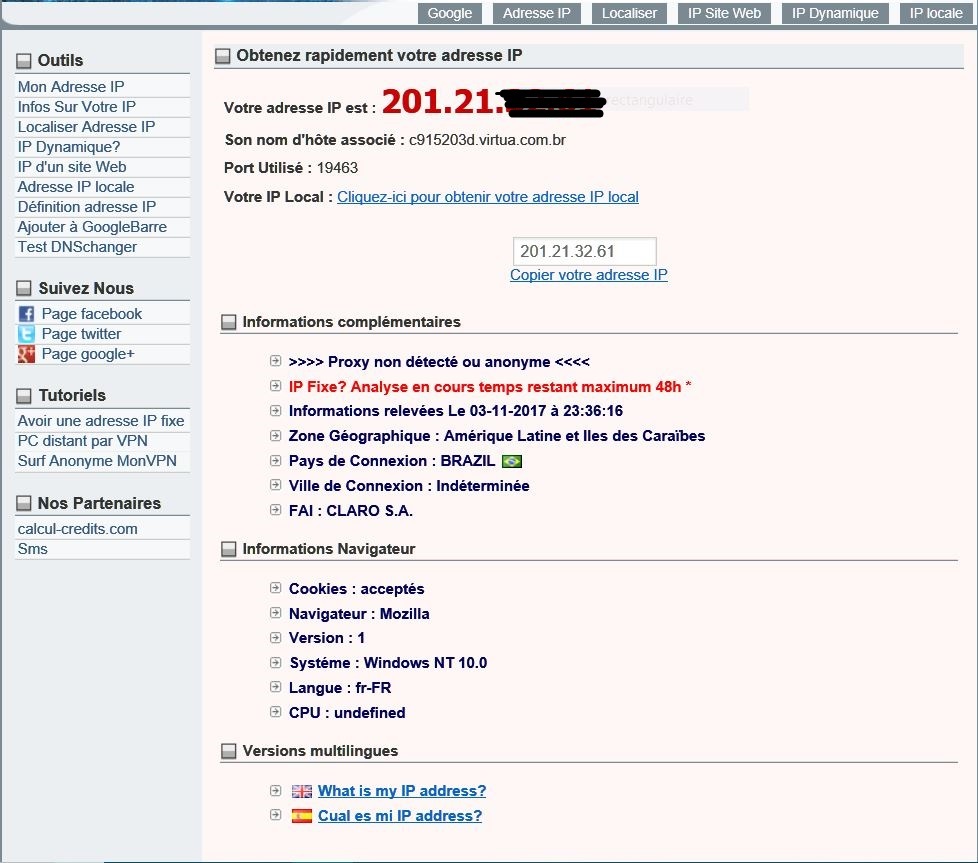Click the IP address input field
This screenshot has width=978, height=863.
click(x=583, y=250)
